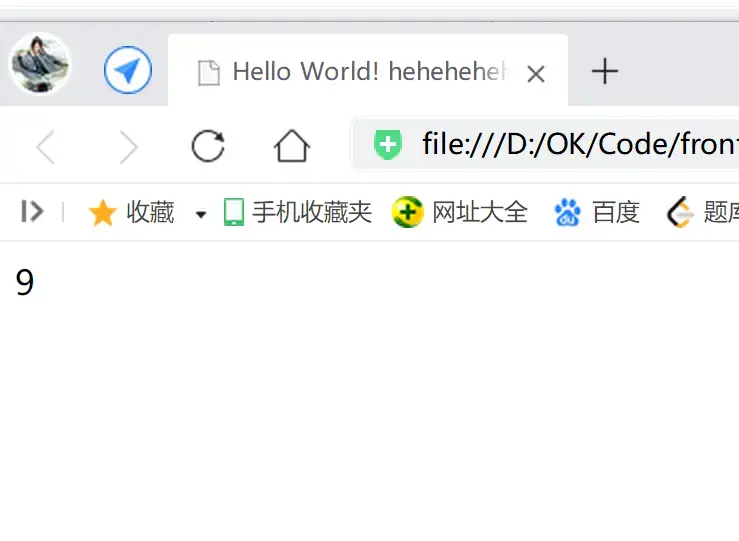Focus the file:///D:/OK/Code address bar
Viewport: 739px width, 541px height.
point(546,144)
